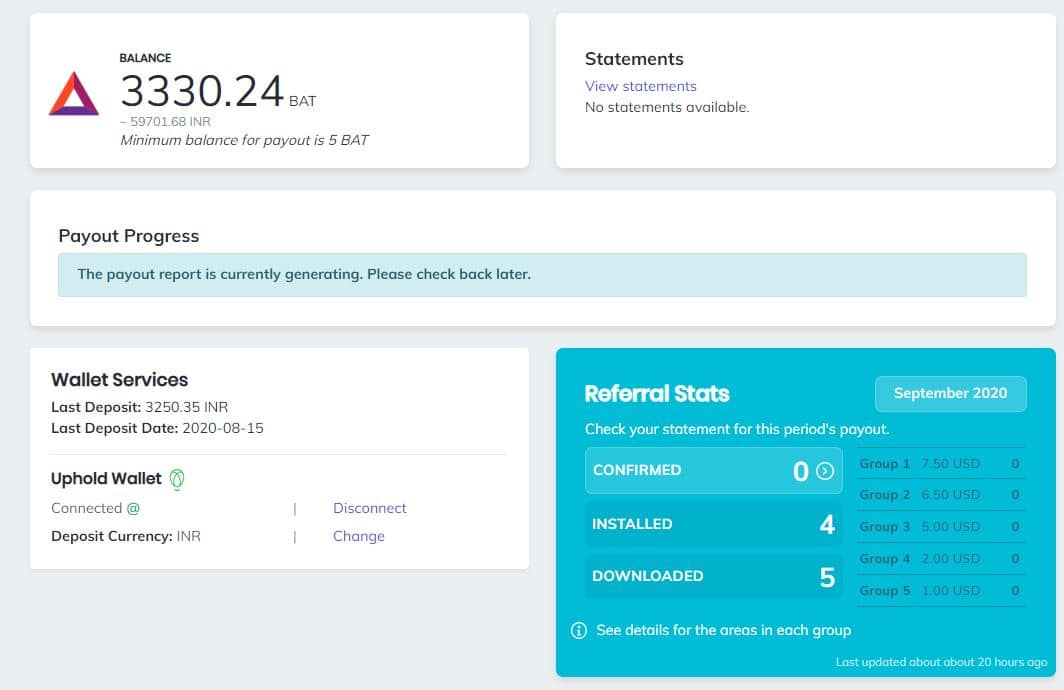This screenshot has height=690, width=1064.
Task: Disconnect the Uphold wallet
Action: coord(369,508)
